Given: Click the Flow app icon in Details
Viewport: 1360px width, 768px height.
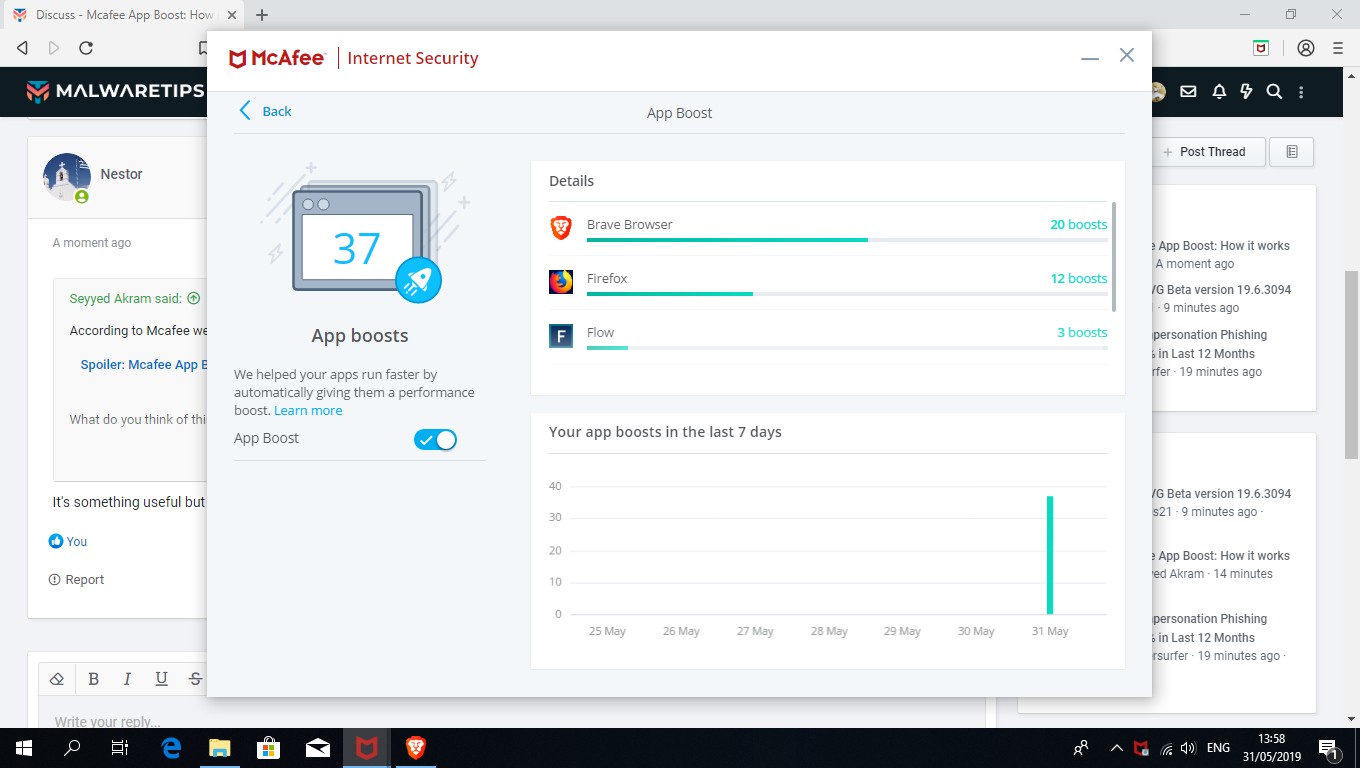Looking at the screenshot, I should (x=561, y=335).
